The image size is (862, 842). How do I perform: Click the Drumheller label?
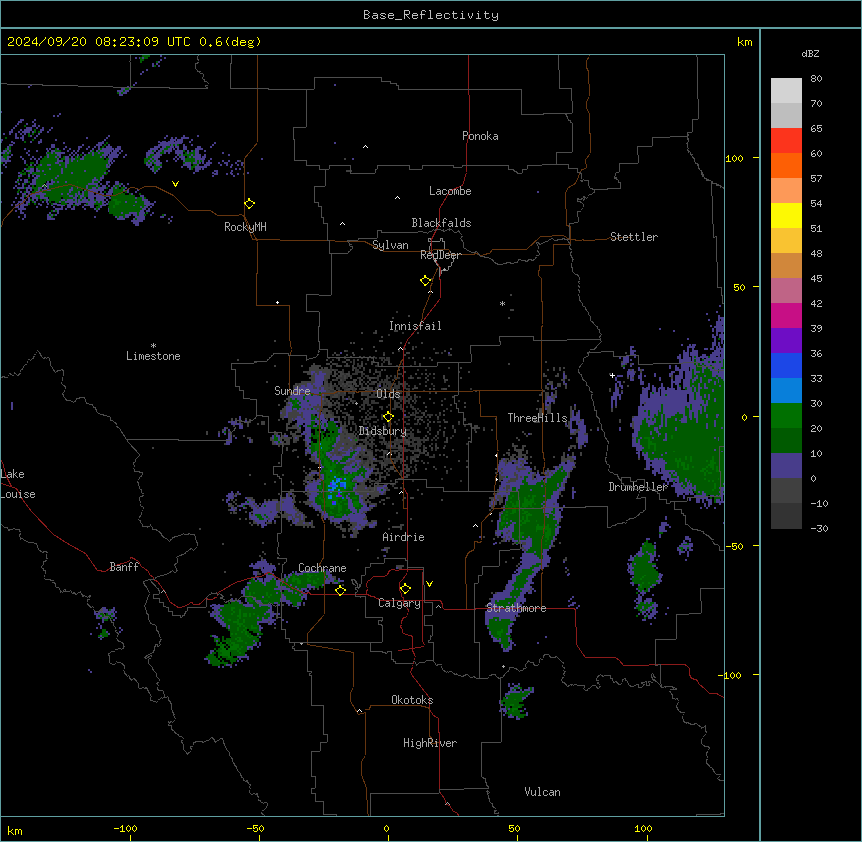pos(638,487)
